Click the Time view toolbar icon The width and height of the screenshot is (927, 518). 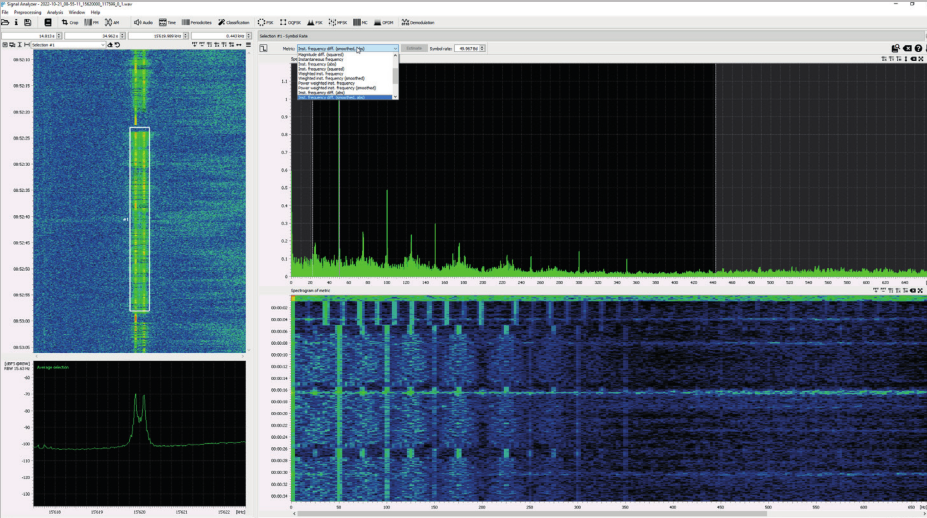(x=168, y=22)
